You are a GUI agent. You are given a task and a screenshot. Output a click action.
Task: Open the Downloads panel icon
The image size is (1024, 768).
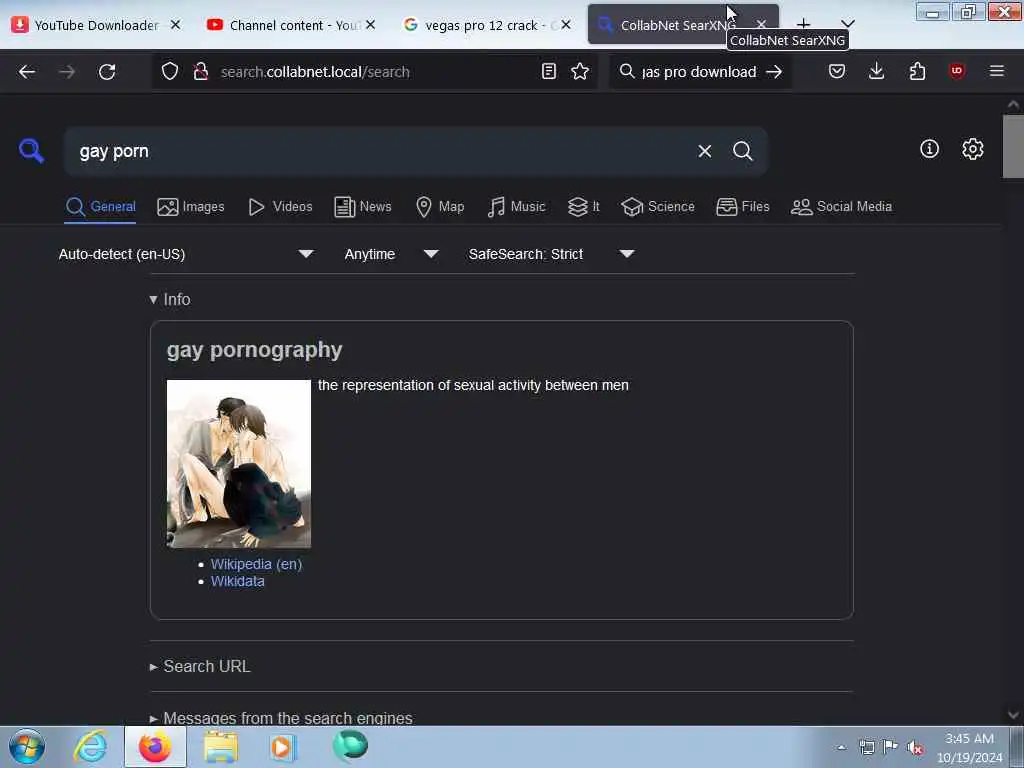point(876,71)
